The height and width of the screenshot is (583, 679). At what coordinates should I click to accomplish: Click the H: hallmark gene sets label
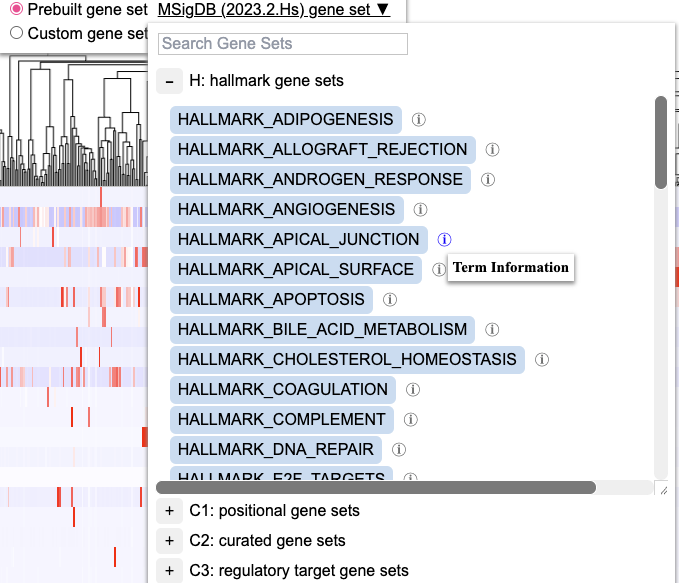click(x=266, y=81)
